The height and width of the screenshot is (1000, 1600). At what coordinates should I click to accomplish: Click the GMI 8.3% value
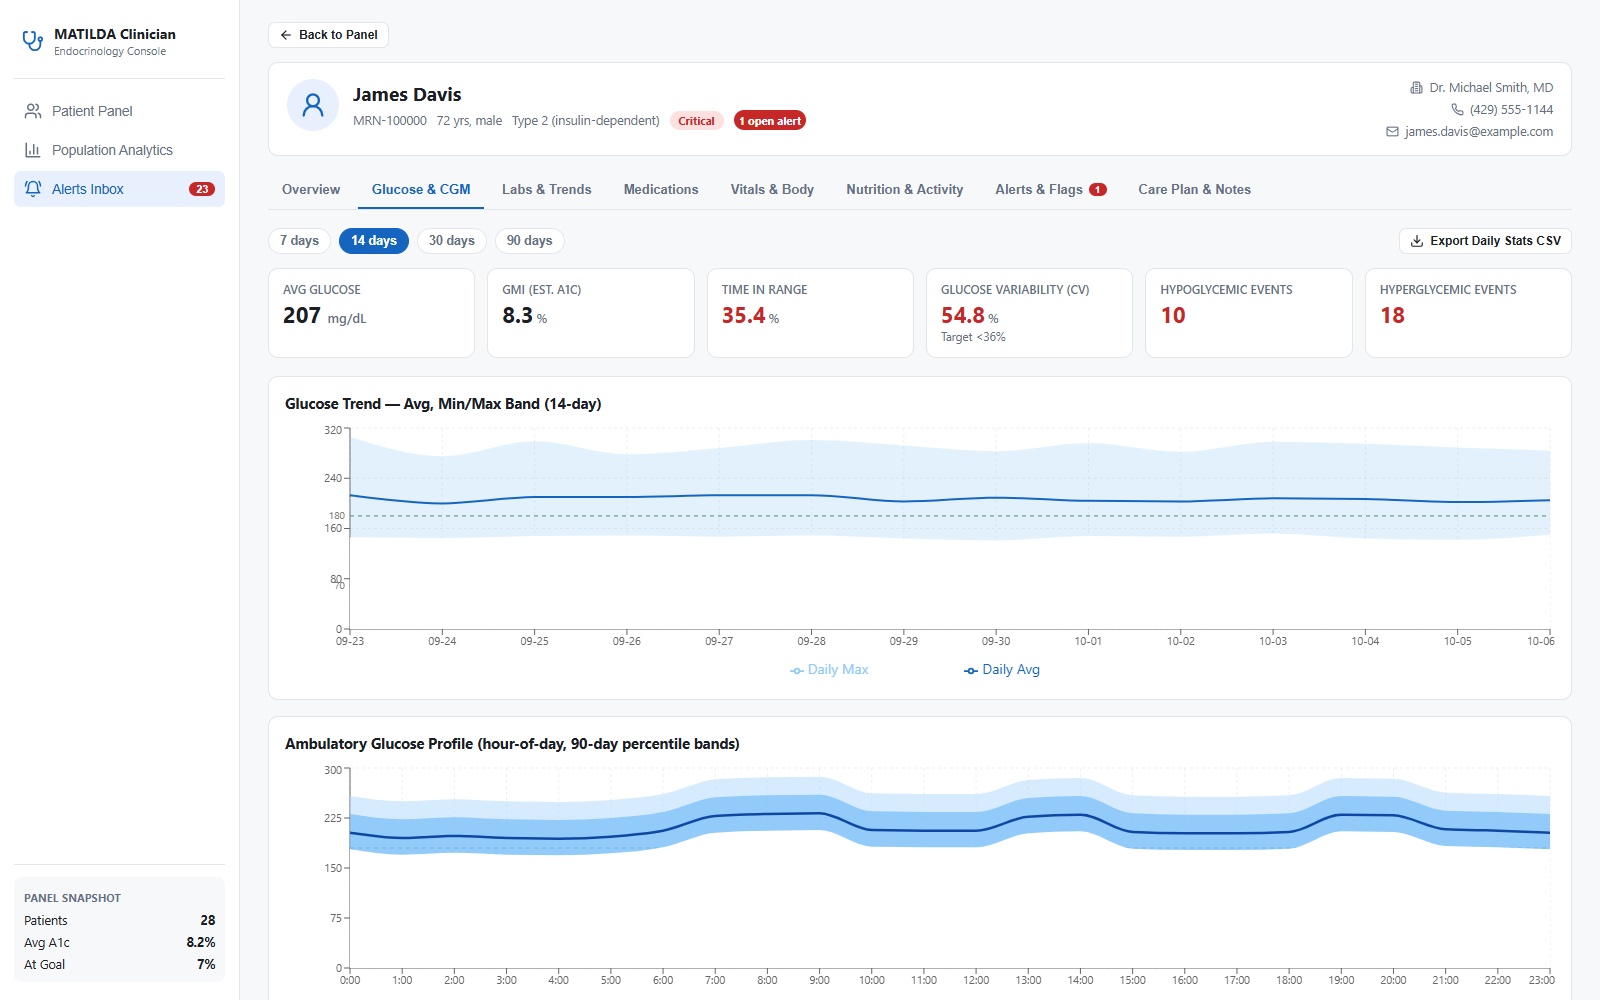click(524, 316)
